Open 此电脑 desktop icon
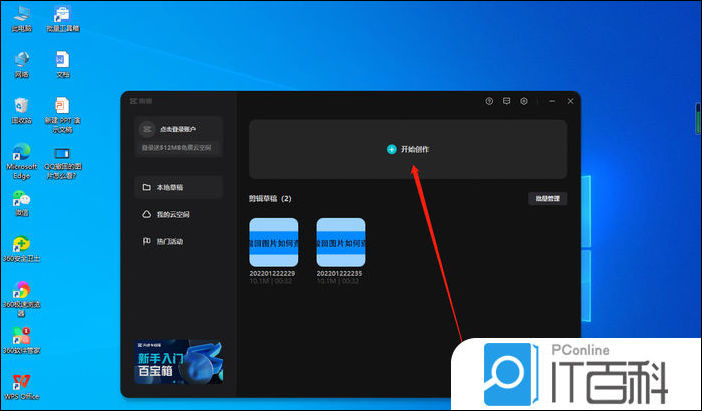 pos(21,19)
